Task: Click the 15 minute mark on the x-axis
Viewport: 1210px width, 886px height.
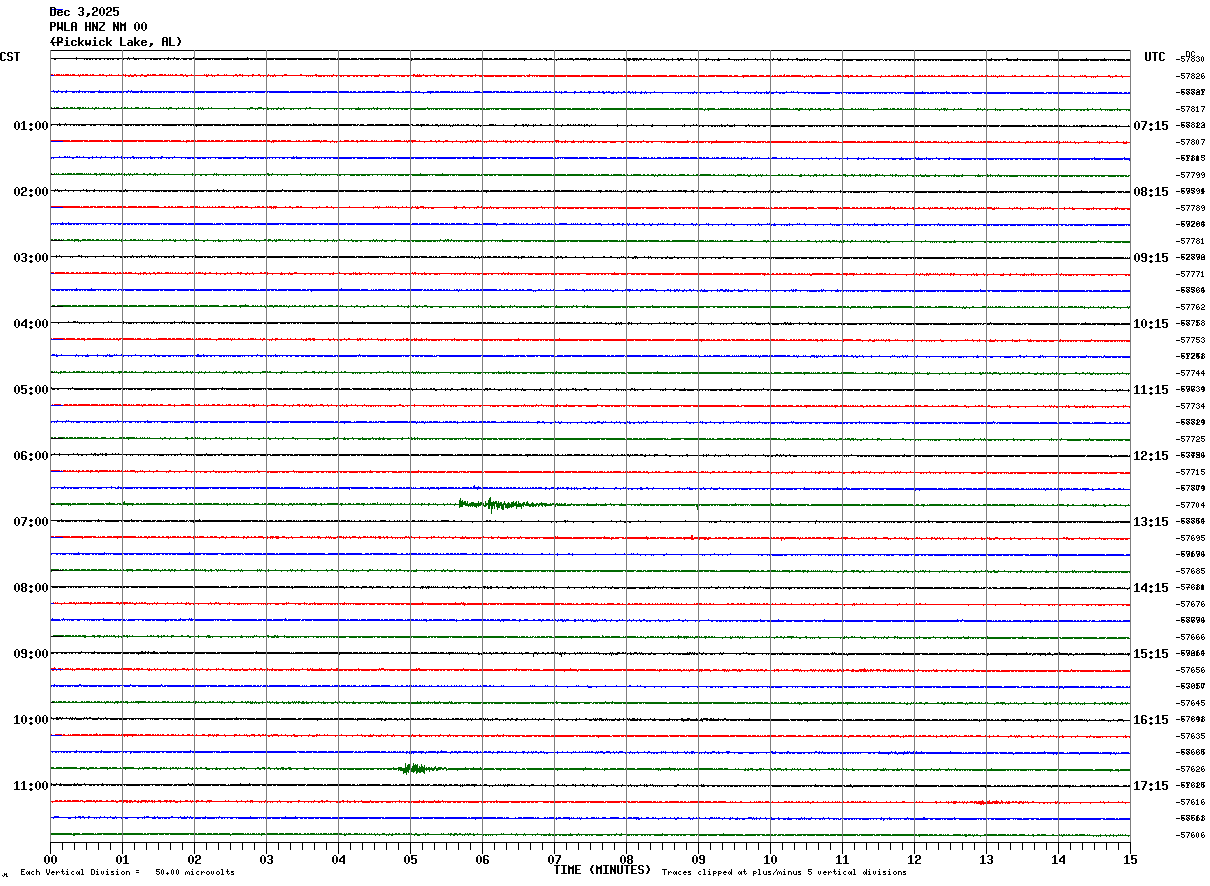Action: [1129, 859]
